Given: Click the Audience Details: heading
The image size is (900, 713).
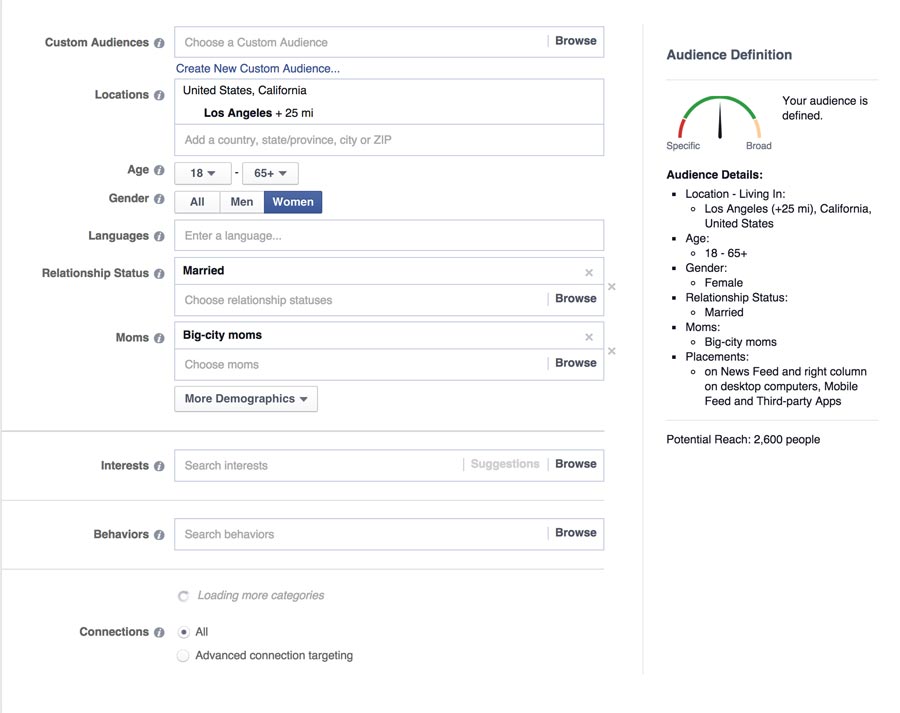Looking at the screenshot, I should 714,175.
